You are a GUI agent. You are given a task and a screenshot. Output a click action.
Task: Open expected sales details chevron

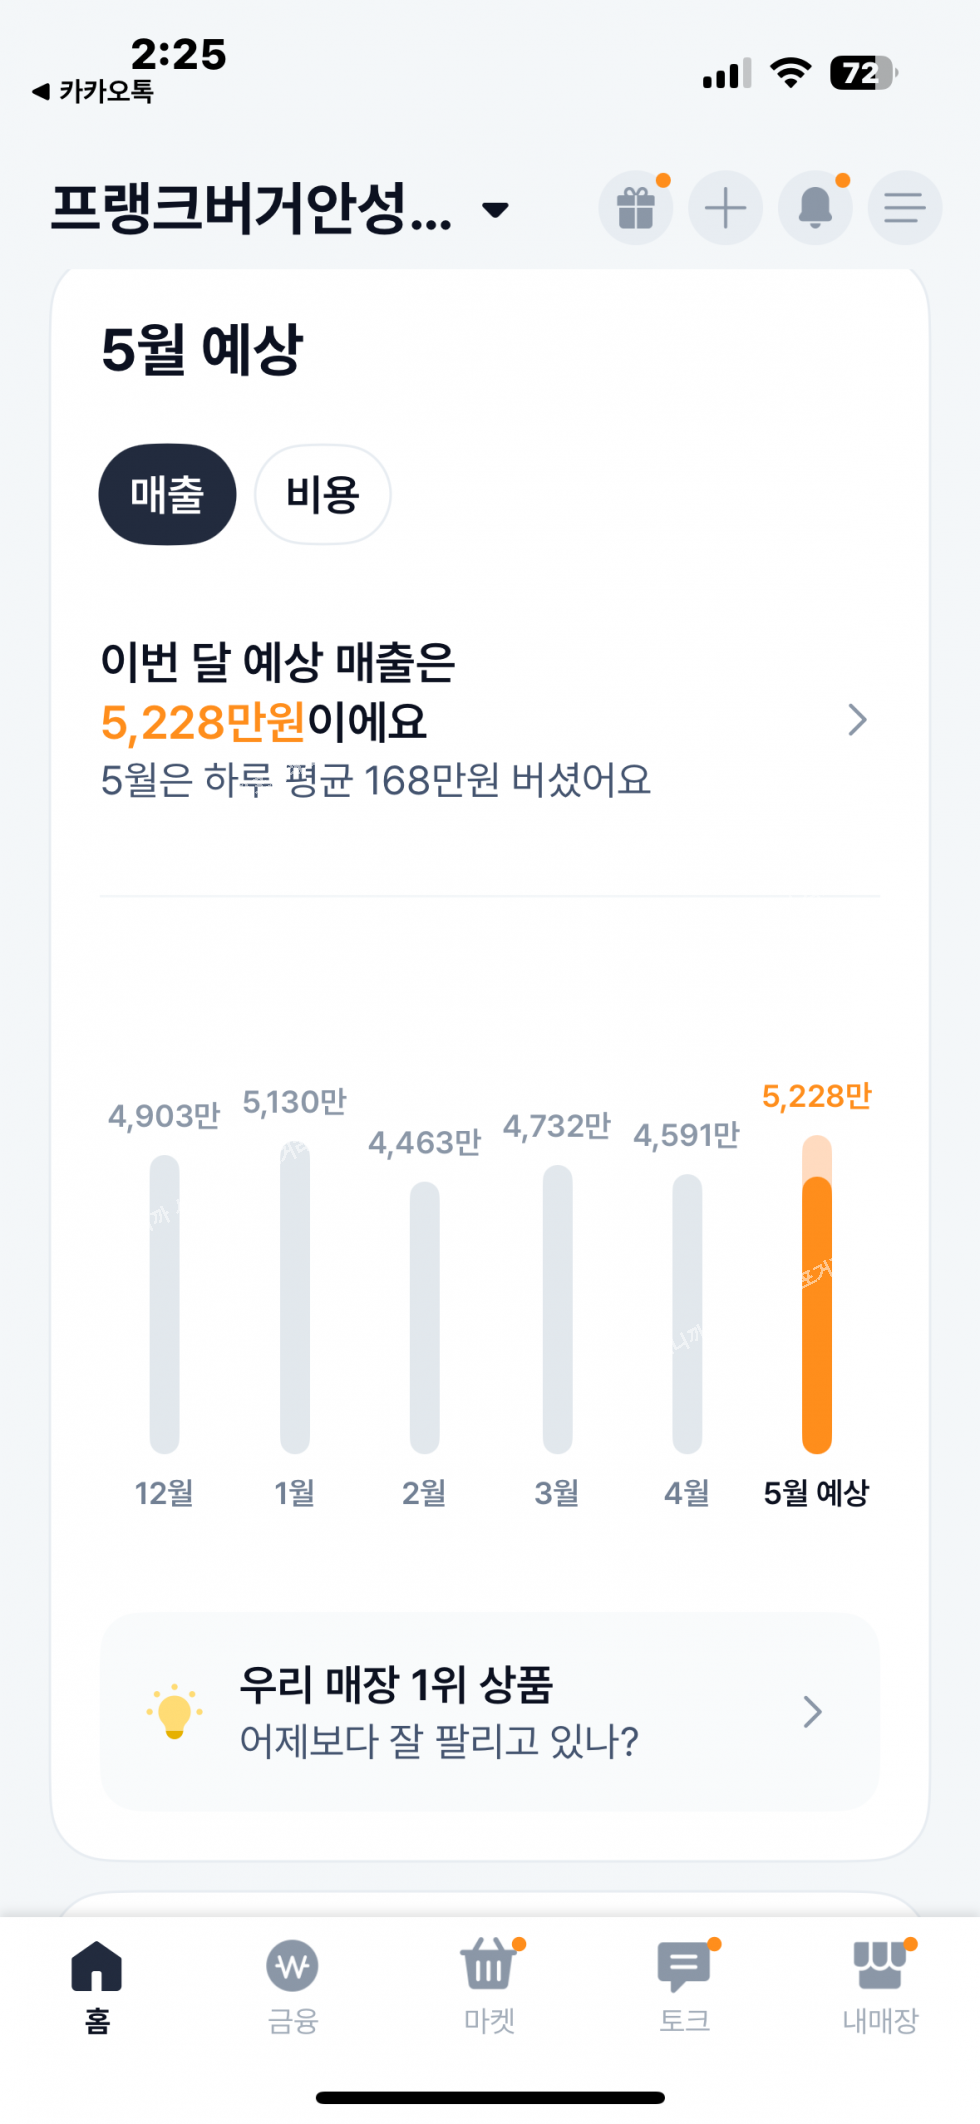[x=857, y=720]
